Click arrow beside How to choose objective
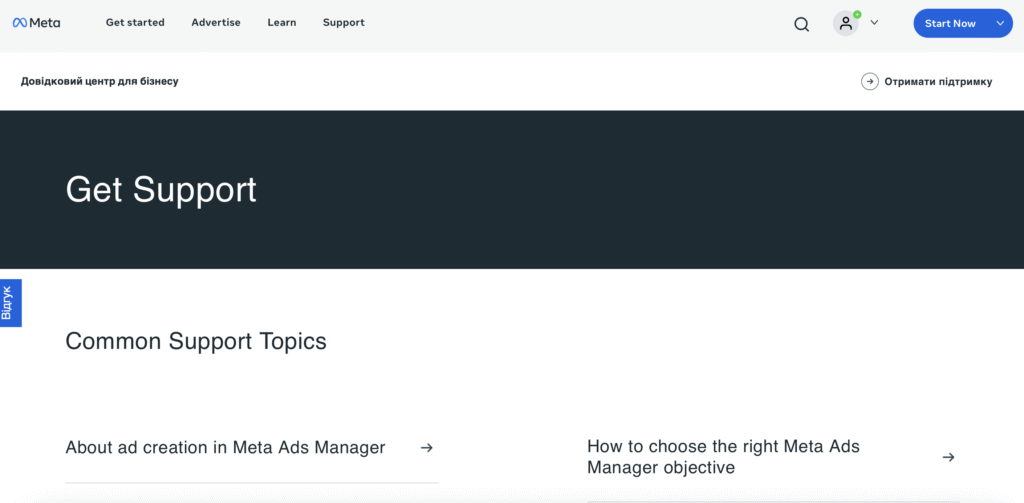This screenshot has width=1024, height=503. coord(948,457)
